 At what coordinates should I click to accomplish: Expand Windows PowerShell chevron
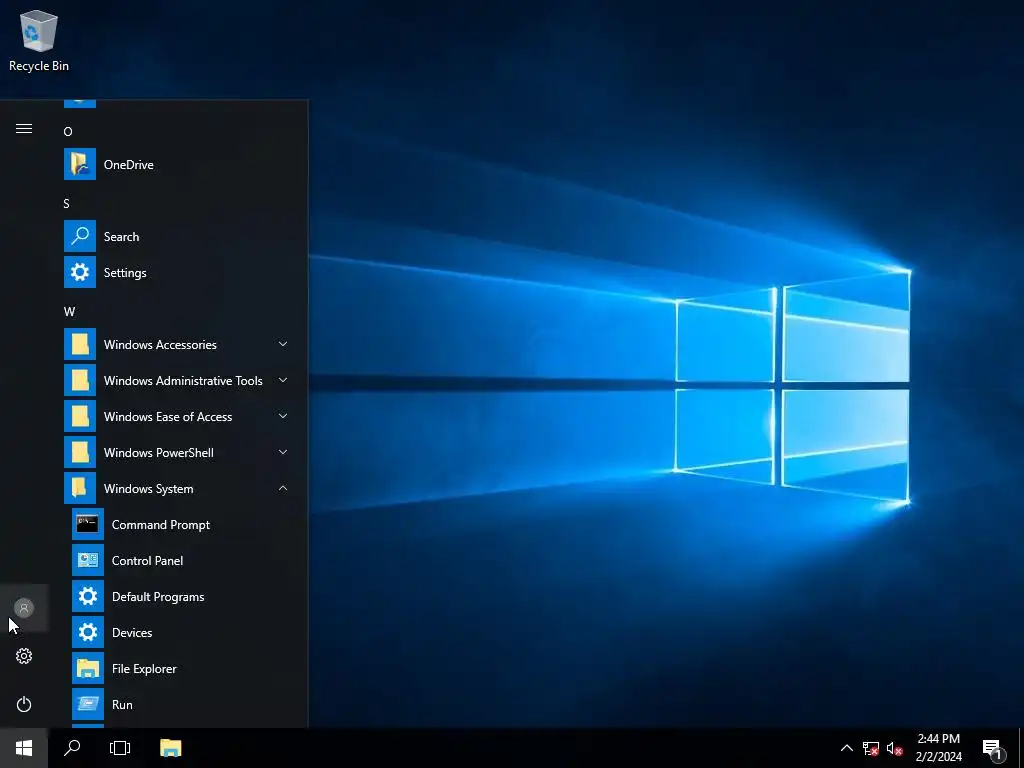click(x=283, y=452)
